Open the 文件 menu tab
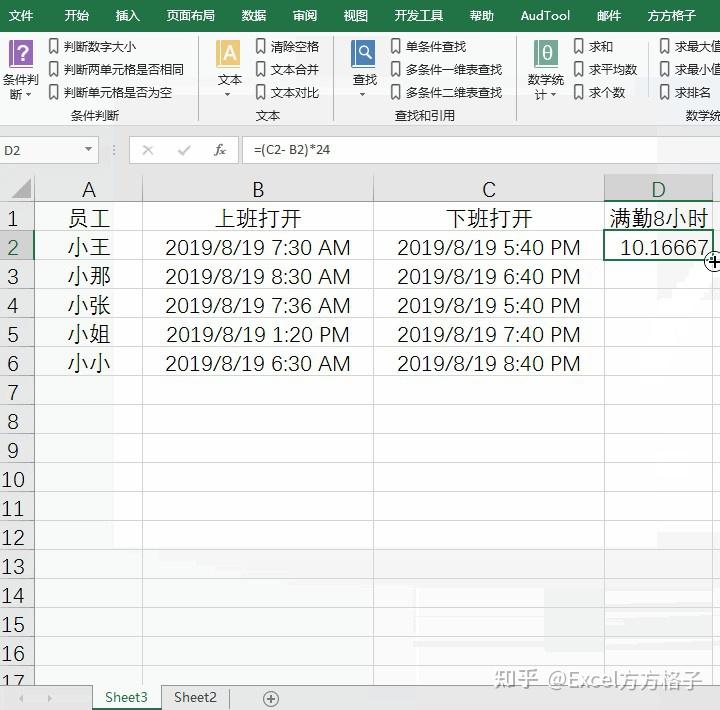The height and width of the screenshot is (710, 720). point(21,16)
